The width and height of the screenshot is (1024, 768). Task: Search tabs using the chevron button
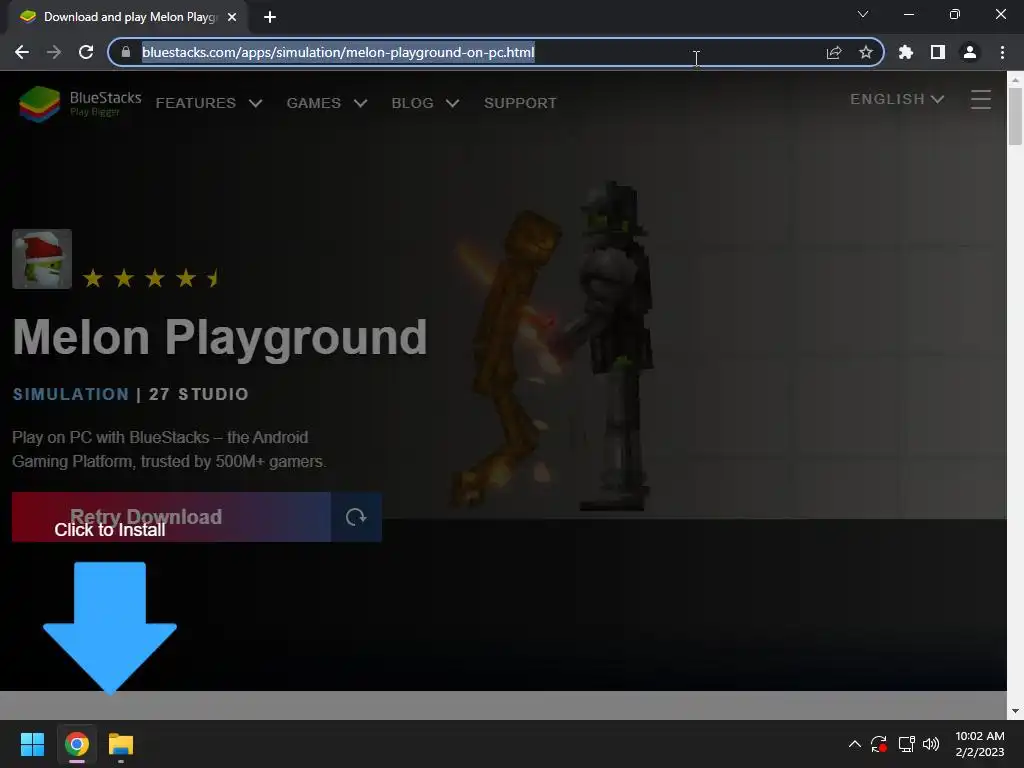pos(863,14)
